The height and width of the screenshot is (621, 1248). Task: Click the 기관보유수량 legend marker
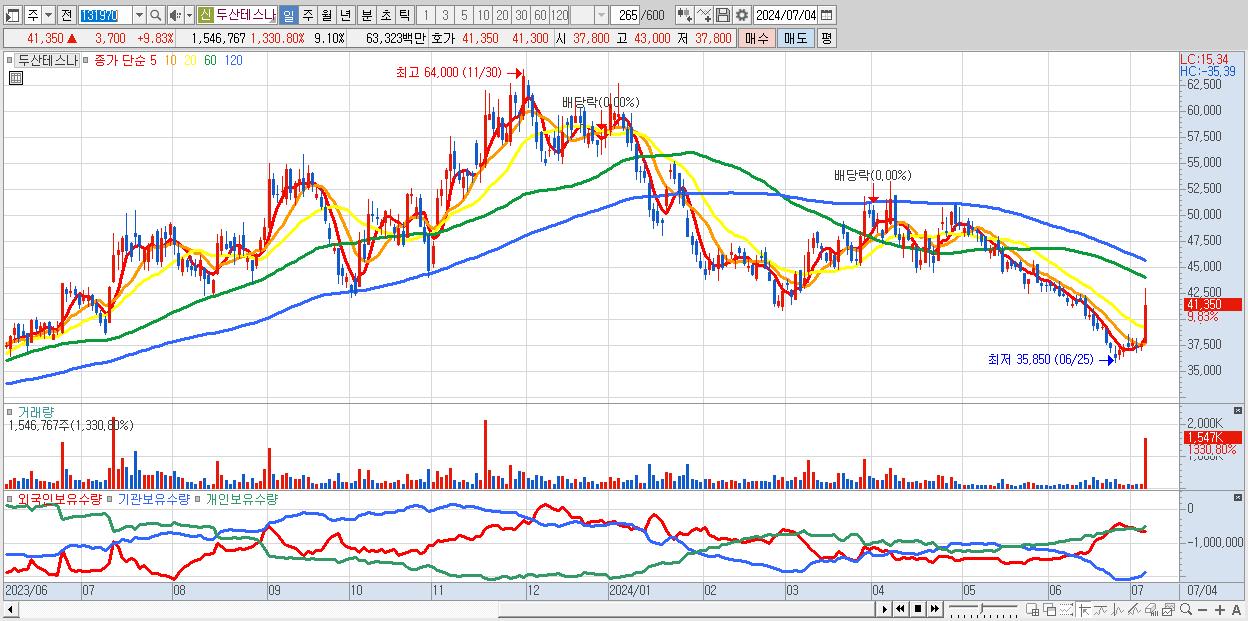(x=111, y=498)
